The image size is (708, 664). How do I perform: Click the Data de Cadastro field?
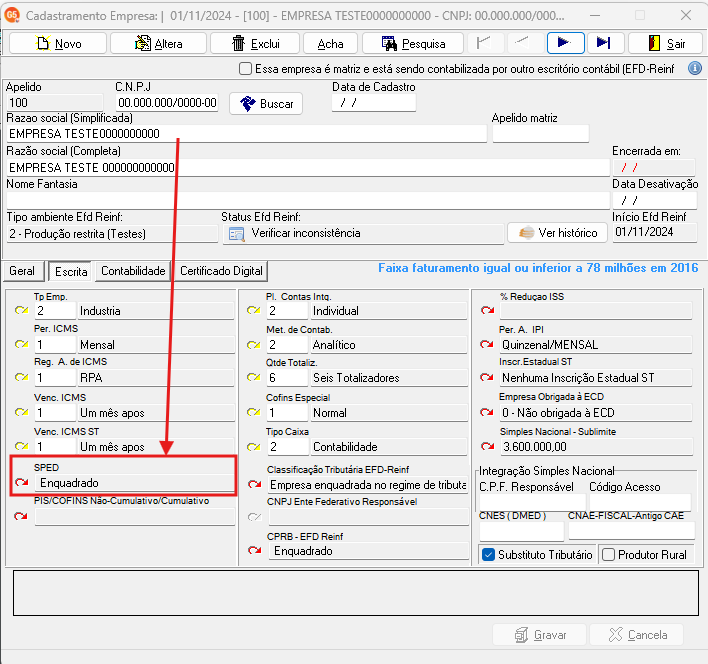point(373,103)
